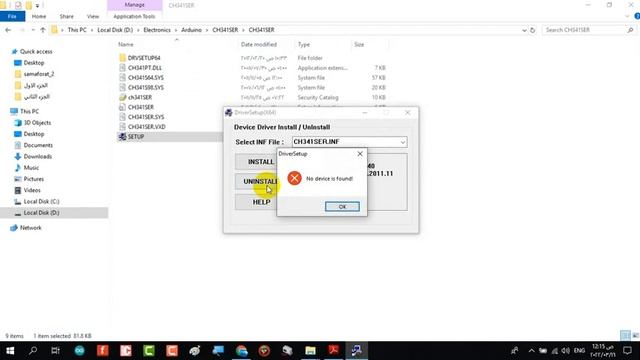Open Adobe Acrobat taskbar icon
The image size is (640, 360).
pos(333,351)
